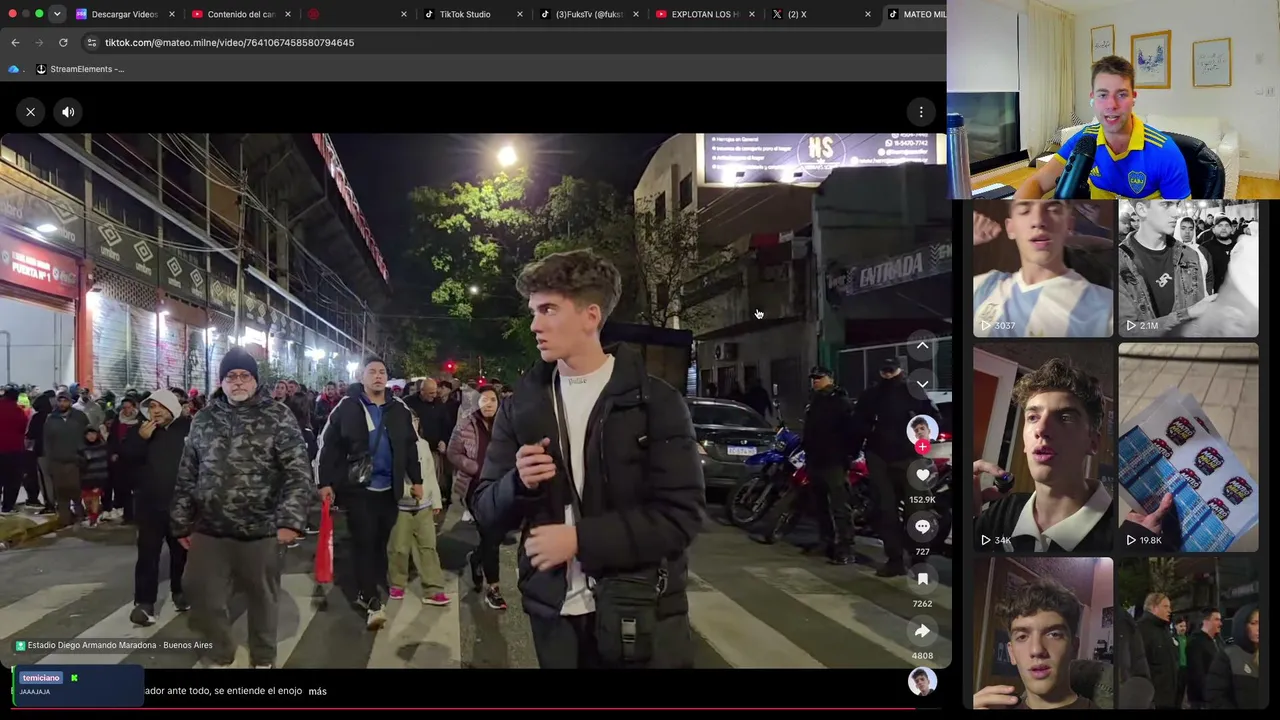The image size is (1280, 720).
Task: Close the 'Descargar Videos' tab
Action: coord(172,14)
